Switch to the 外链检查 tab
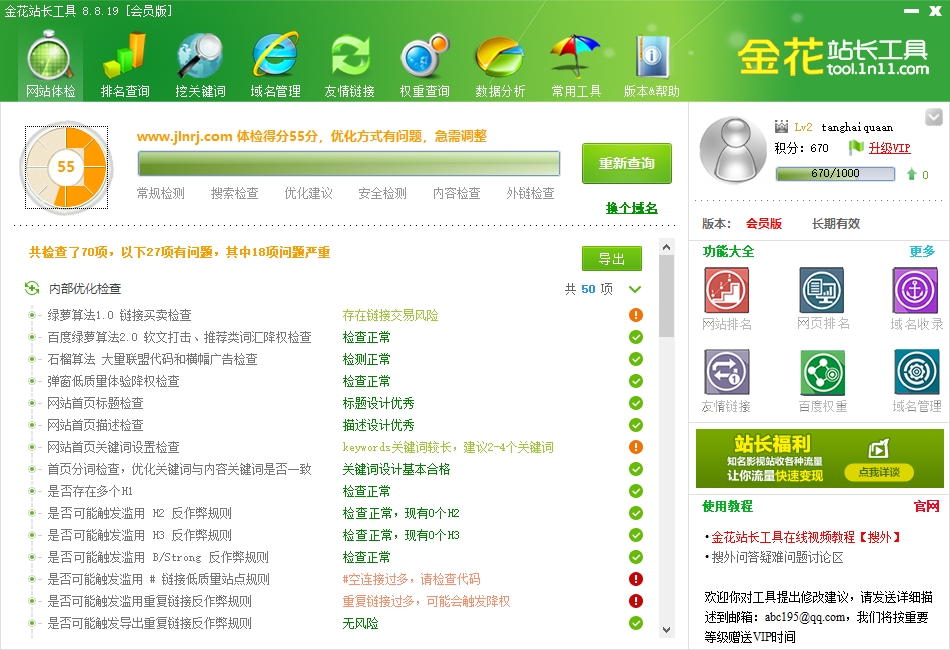Image resolution: width=950 pixels, height=650 pixels. [x=530, y=194]
